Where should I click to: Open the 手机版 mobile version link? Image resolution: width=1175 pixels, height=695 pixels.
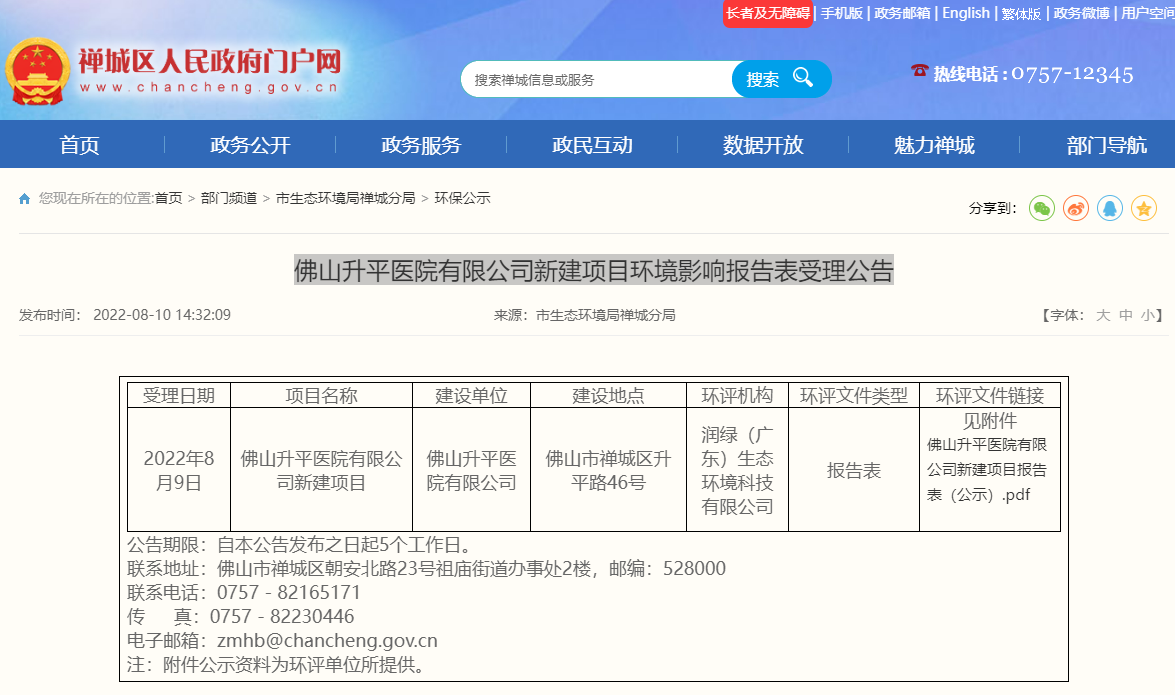[842, 13]
